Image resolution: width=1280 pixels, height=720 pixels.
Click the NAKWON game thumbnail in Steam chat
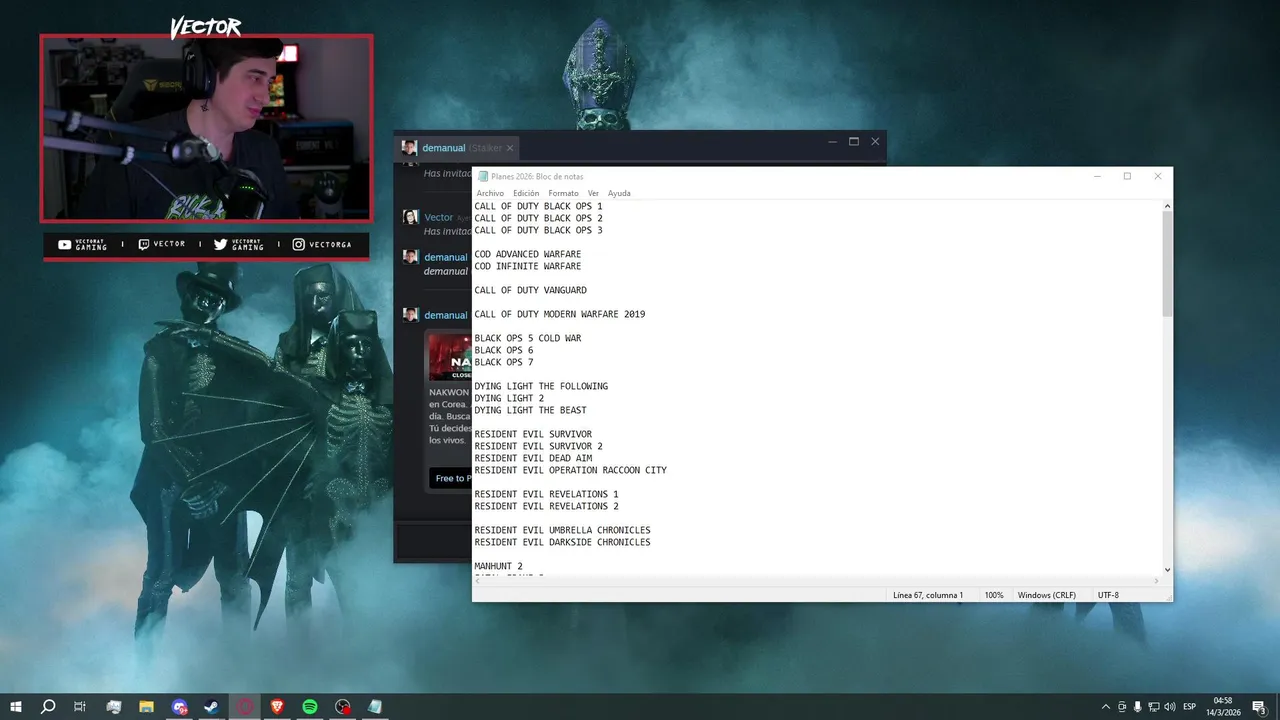[450, 357]
